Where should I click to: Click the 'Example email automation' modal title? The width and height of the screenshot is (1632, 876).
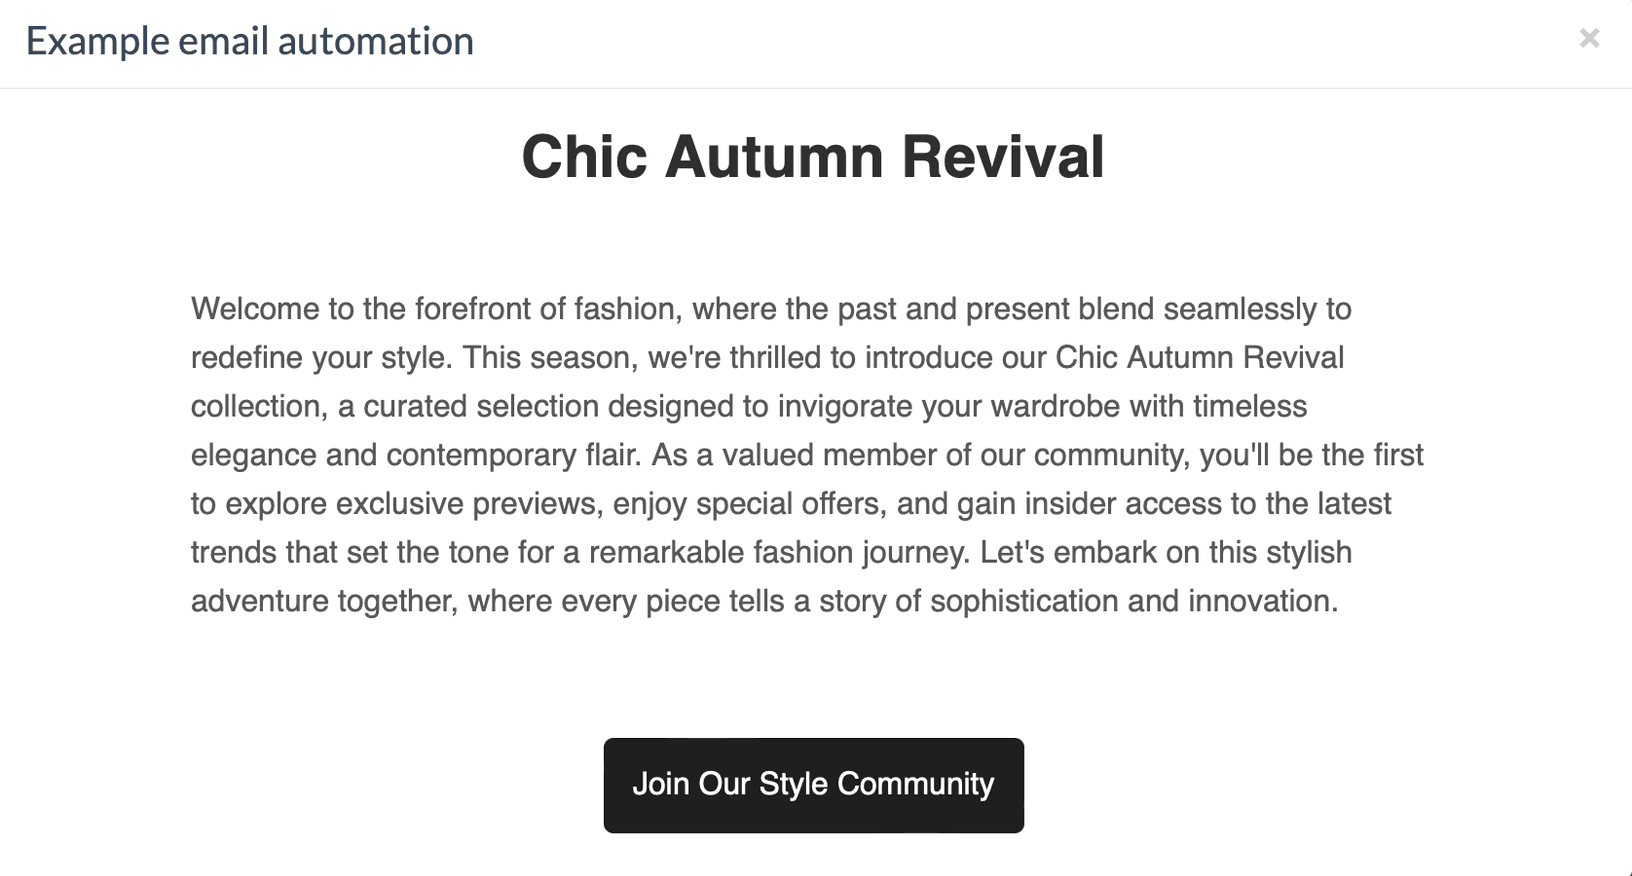pyautogui.click(x=250, y=42)
